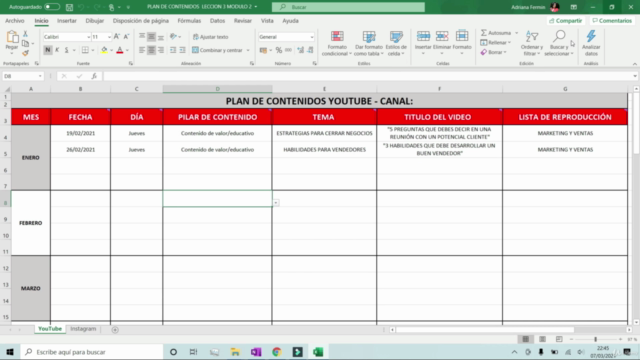Viewport: 640px width, 360px height.
Task: Switch to the Datos ribbon tab
Action: pos(218,20)
